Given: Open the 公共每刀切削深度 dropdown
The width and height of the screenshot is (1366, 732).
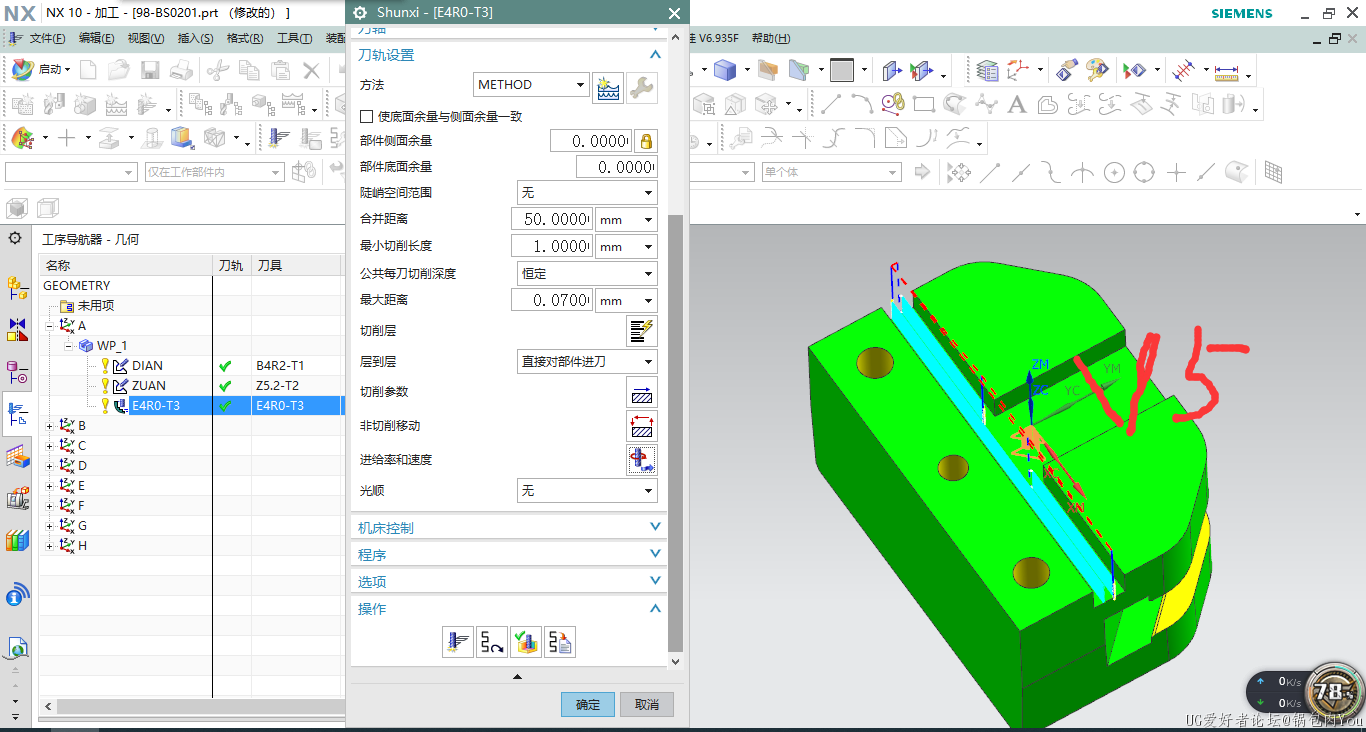Looking at the screenshot, I should pos(587,273).
